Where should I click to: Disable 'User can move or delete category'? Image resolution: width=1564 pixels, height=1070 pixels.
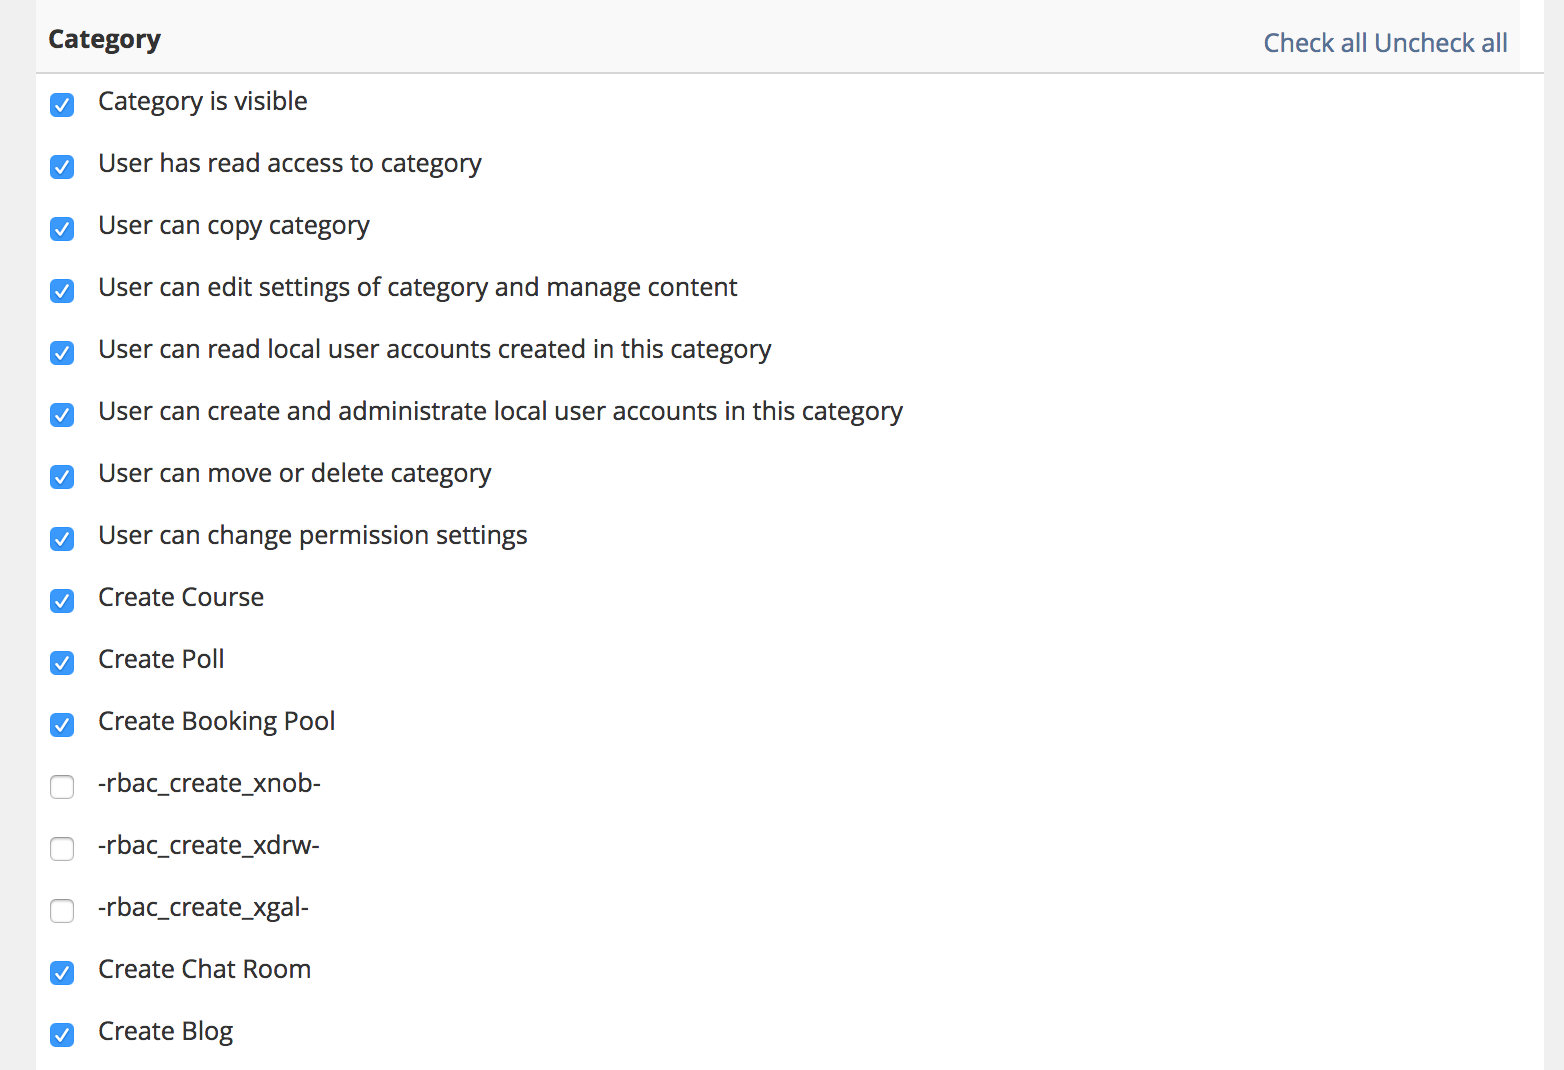[x=62, y=476]
